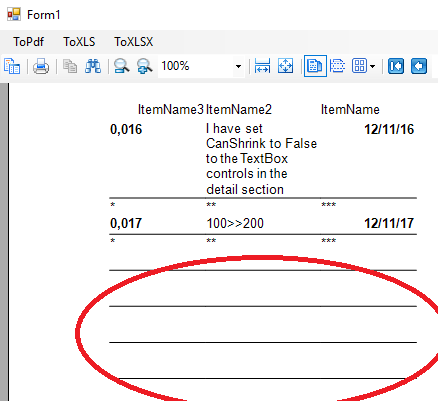Click the ToXLSX export button

tap(134, 42)
